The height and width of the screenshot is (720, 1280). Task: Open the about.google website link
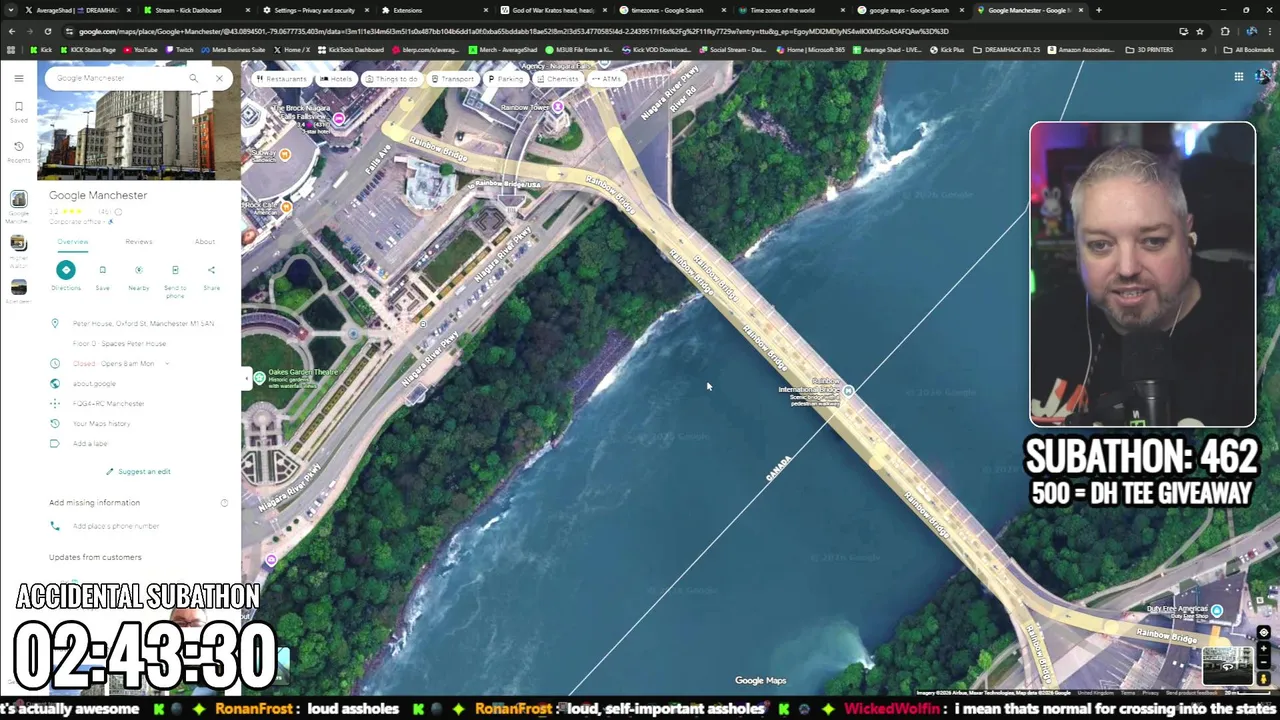coord(94,383)
